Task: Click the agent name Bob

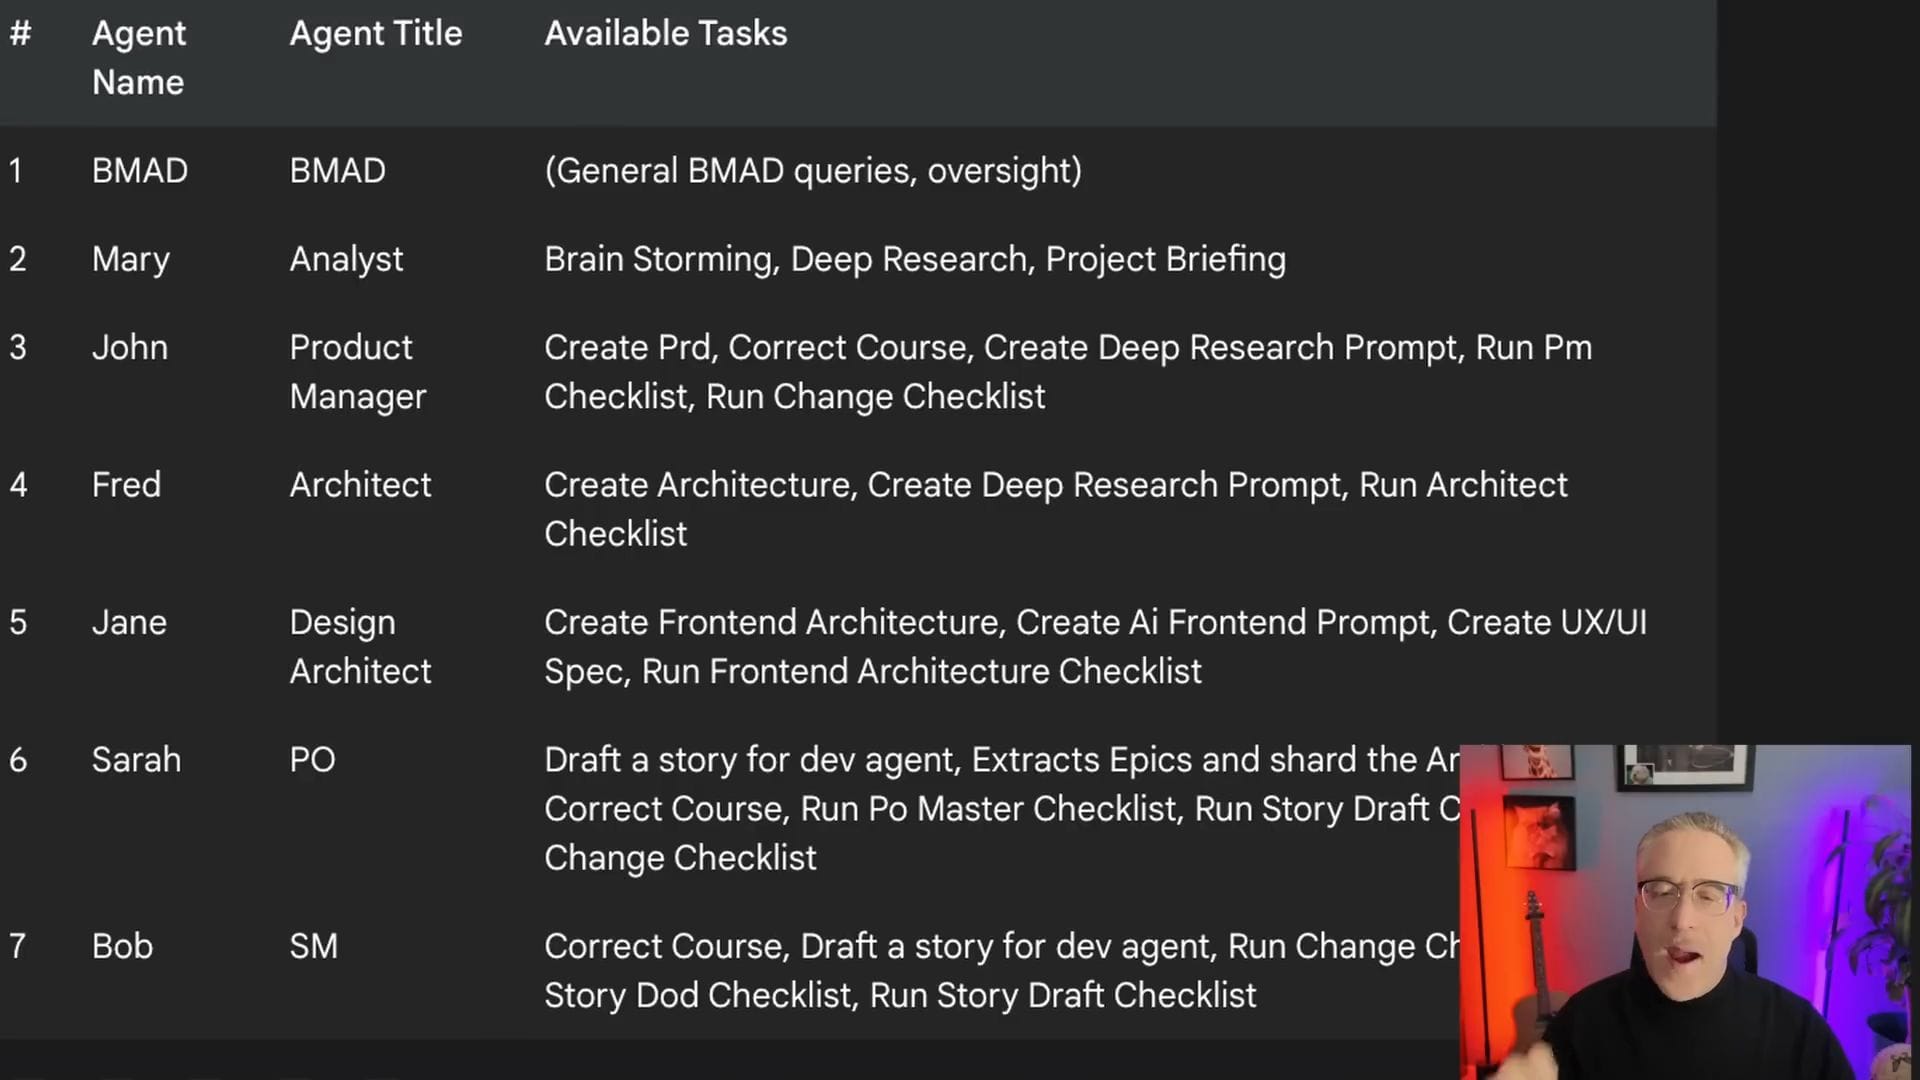Action: (122, 946)
